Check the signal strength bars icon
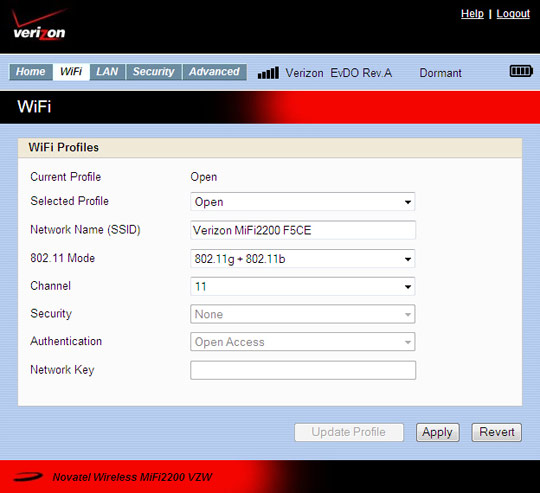The image size is (540, 493). [x=268, y=73]
